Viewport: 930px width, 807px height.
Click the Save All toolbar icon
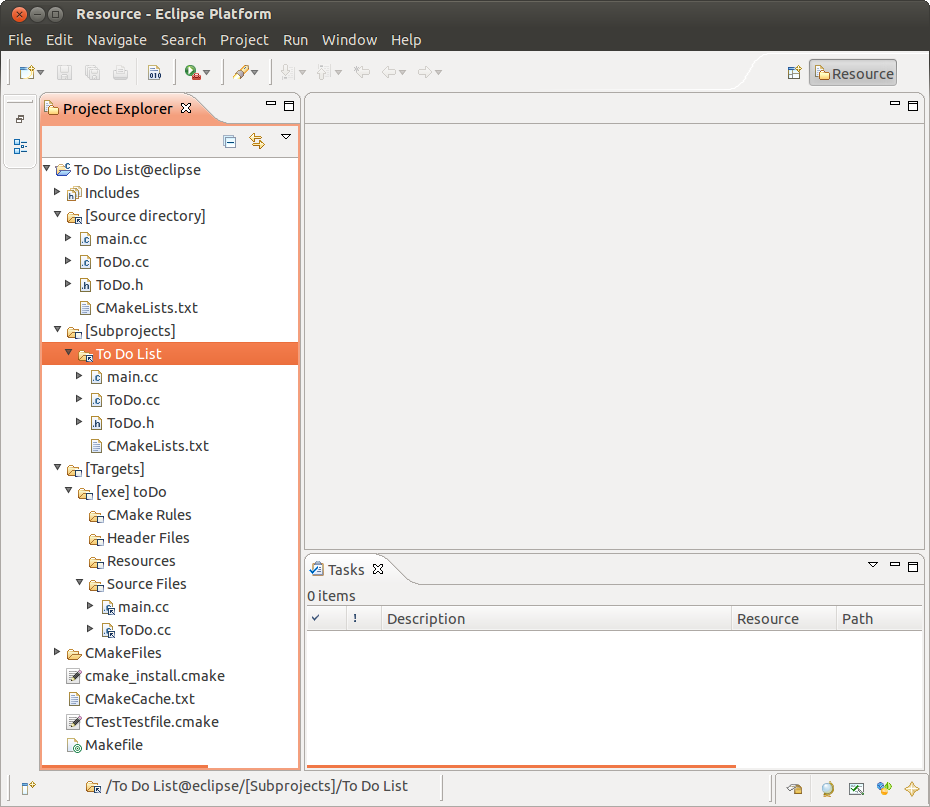(x=92, y=72)
